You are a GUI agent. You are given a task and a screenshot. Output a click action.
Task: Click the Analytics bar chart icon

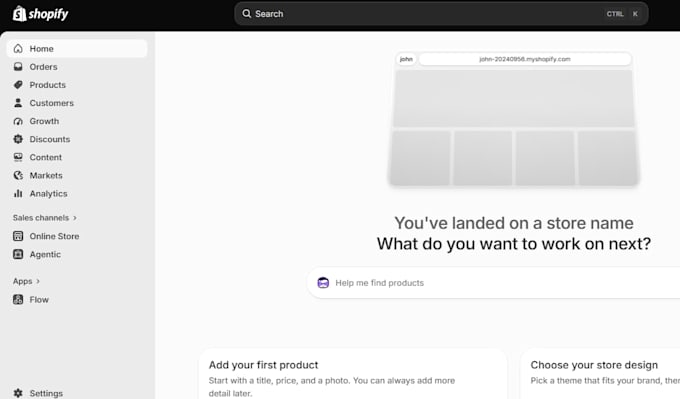point(18,193)
